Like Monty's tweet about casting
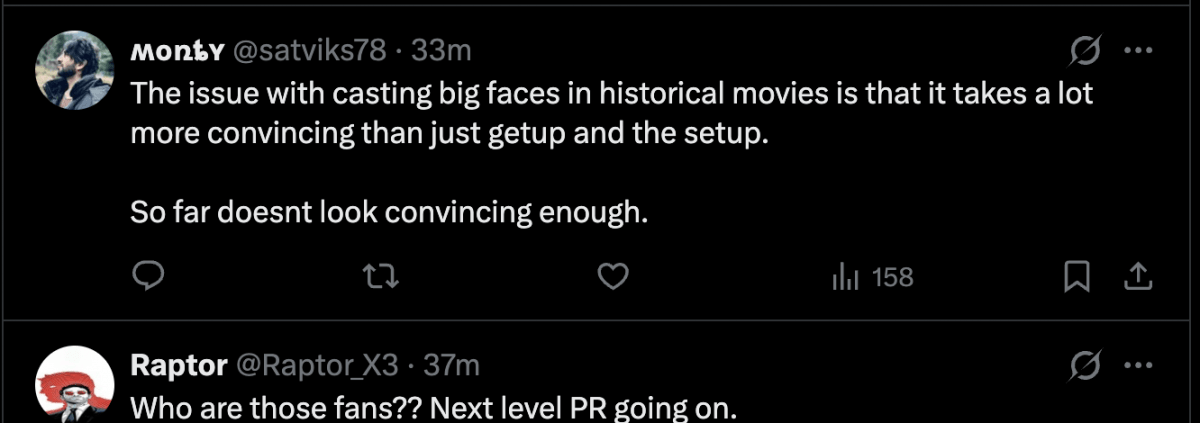Image resolution: width=1200 pixels, height=423 pixels. pos(611,277)
